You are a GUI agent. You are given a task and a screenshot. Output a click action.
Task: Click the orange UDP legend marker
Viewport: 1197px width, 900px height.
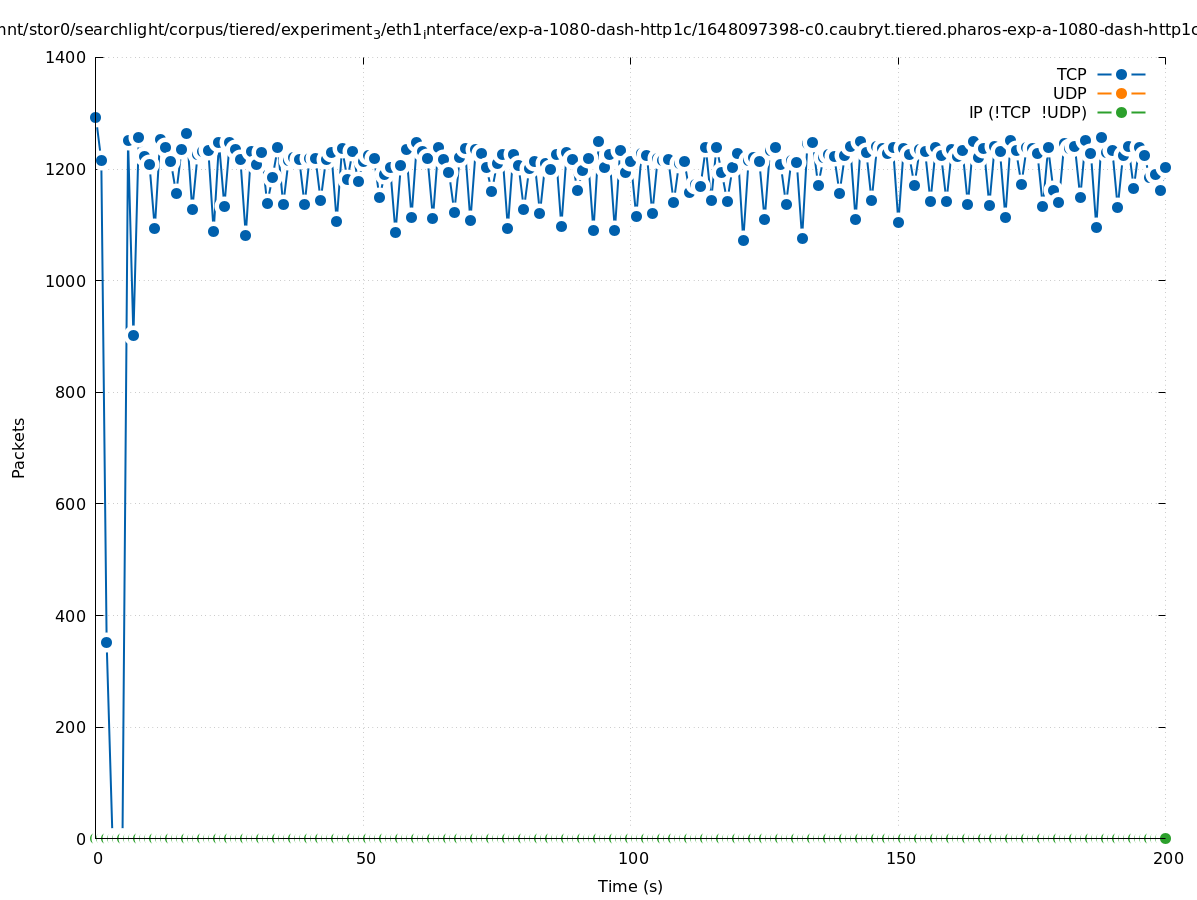pyautogui.click(x=1121, y=93)
